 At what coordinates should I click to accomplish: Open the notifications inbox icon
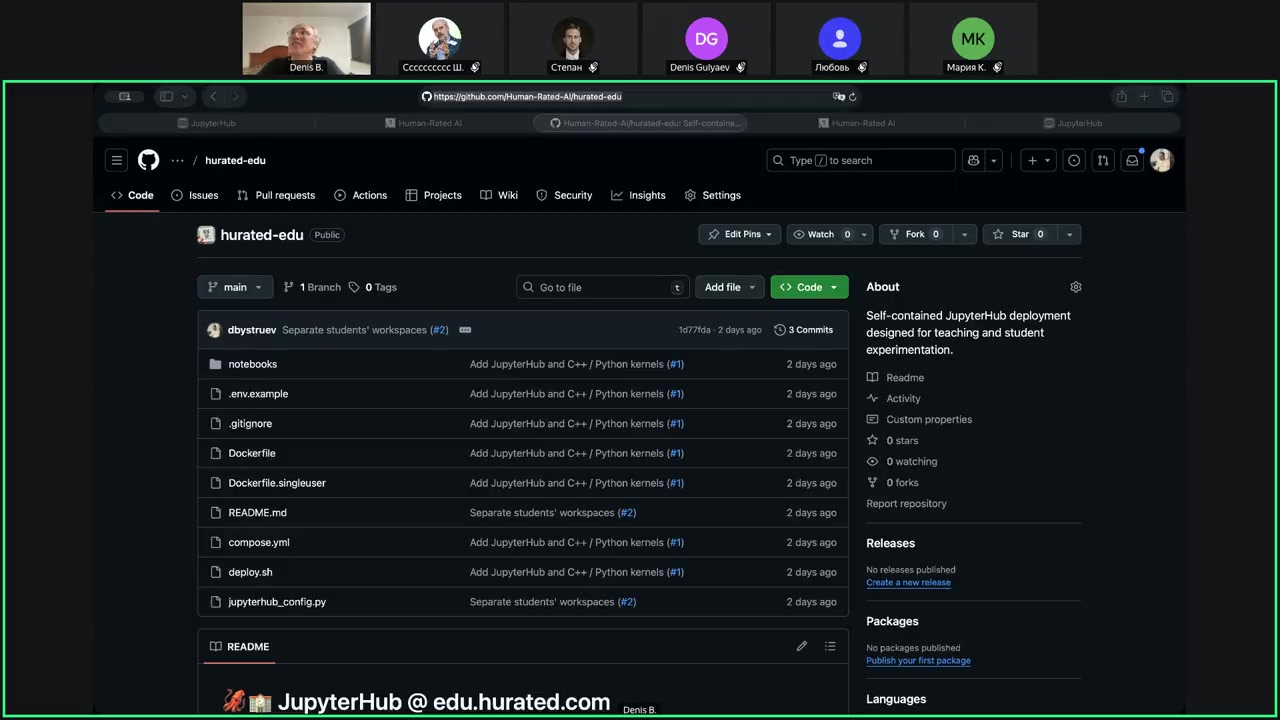(1132, 160)
